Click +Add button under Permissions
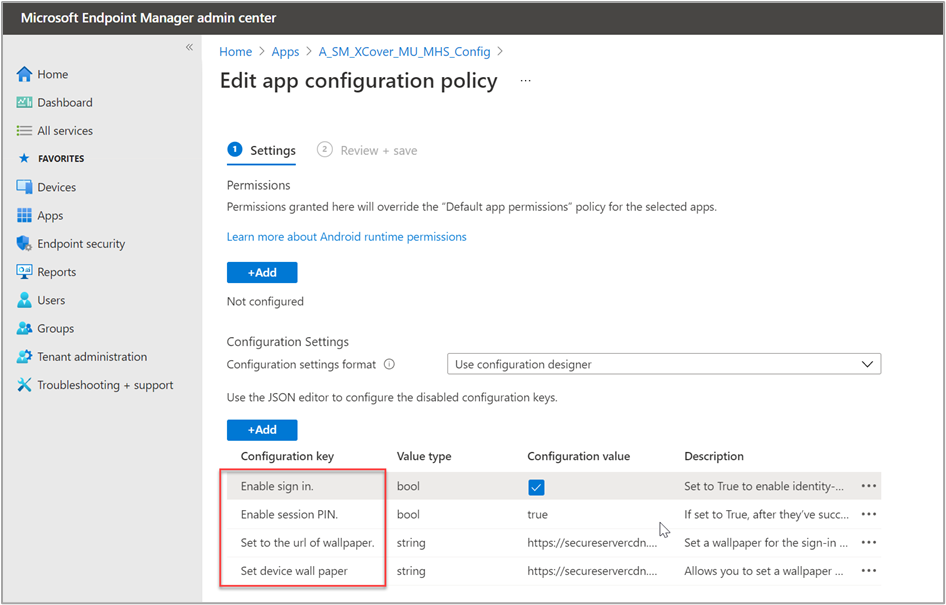 (262, 272)
